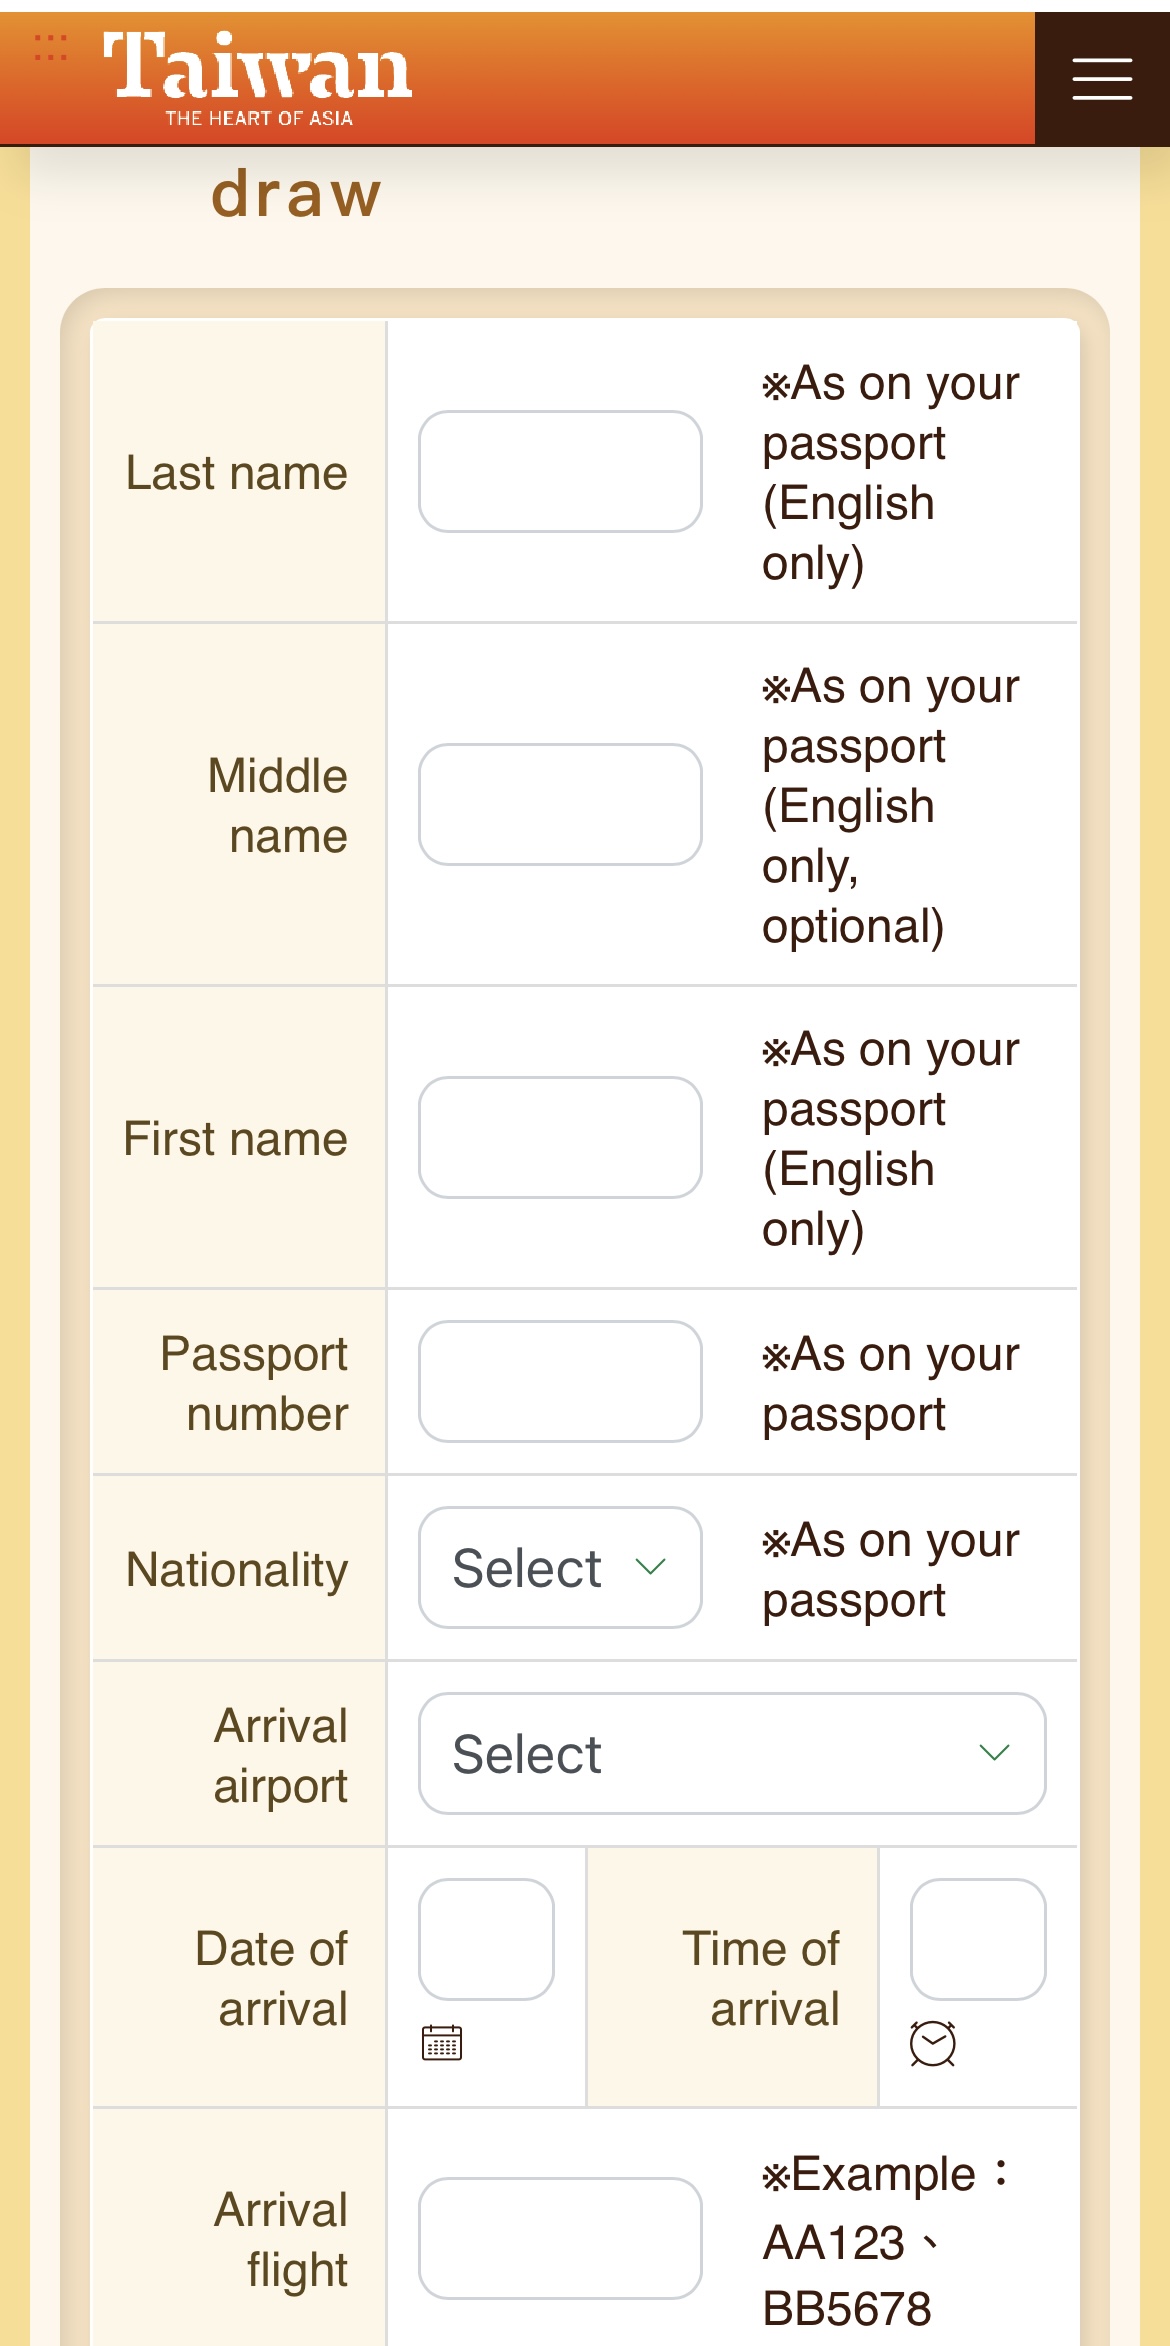This screenshot has height=2346, width=1170.
Task: Click the alarm clock icon under arrival time
Action: click(x=932, y=2043)
